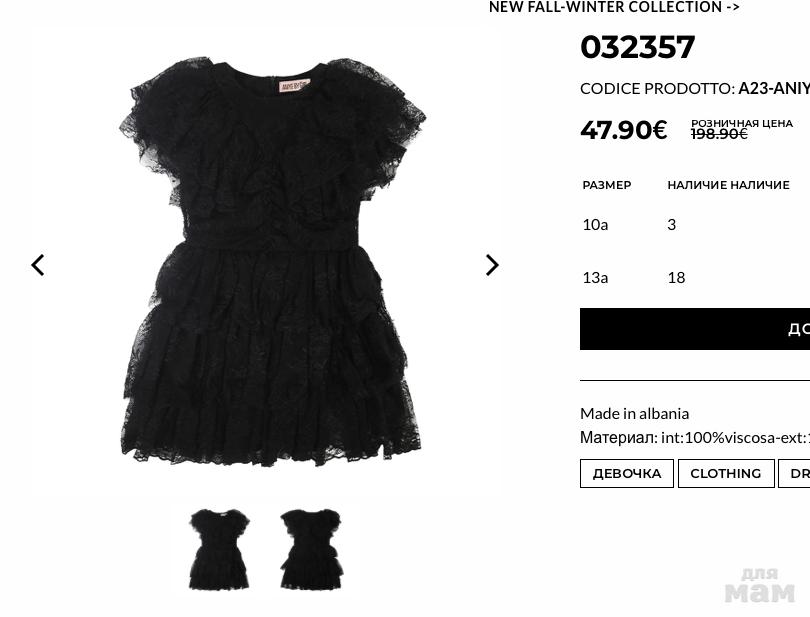The height and width of the screenshot is (617, 810).
Task: Click the main black dress image
Action: click(x=273, y=261)
